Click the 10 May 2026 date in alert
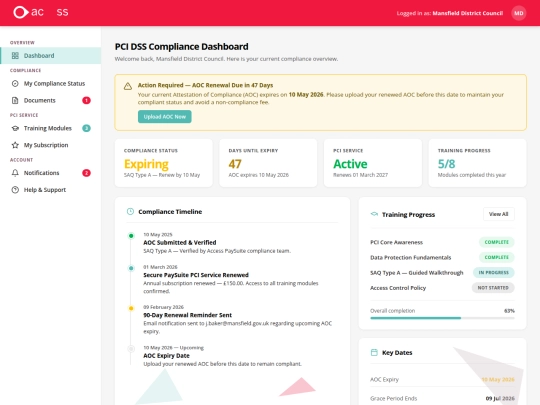Image resolution: width=540 pixels, height=405 pixels. (306, 94)
